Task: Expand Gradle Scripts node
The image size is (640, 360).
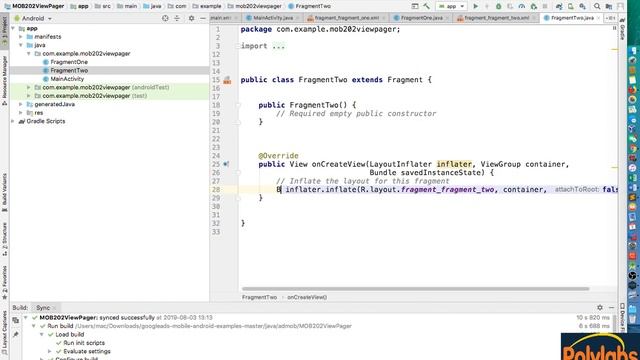Action: point(13,121)
